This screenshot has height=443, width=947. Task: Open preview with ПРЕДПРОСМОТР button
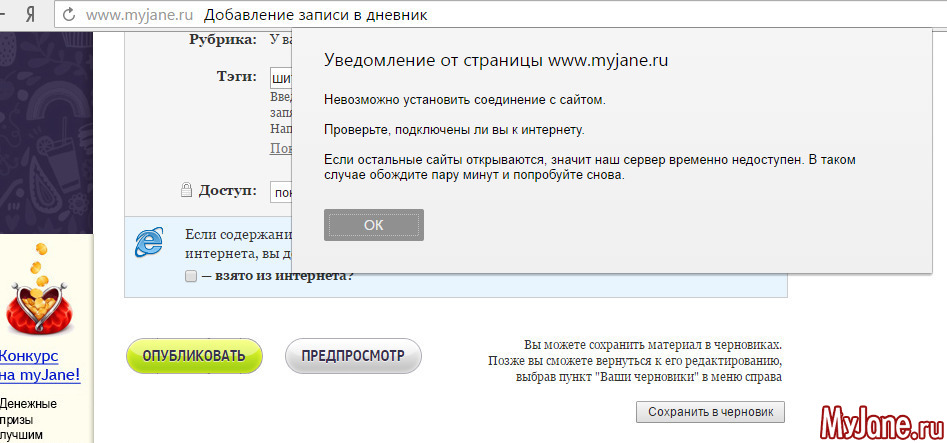click(x=353, y=356)
